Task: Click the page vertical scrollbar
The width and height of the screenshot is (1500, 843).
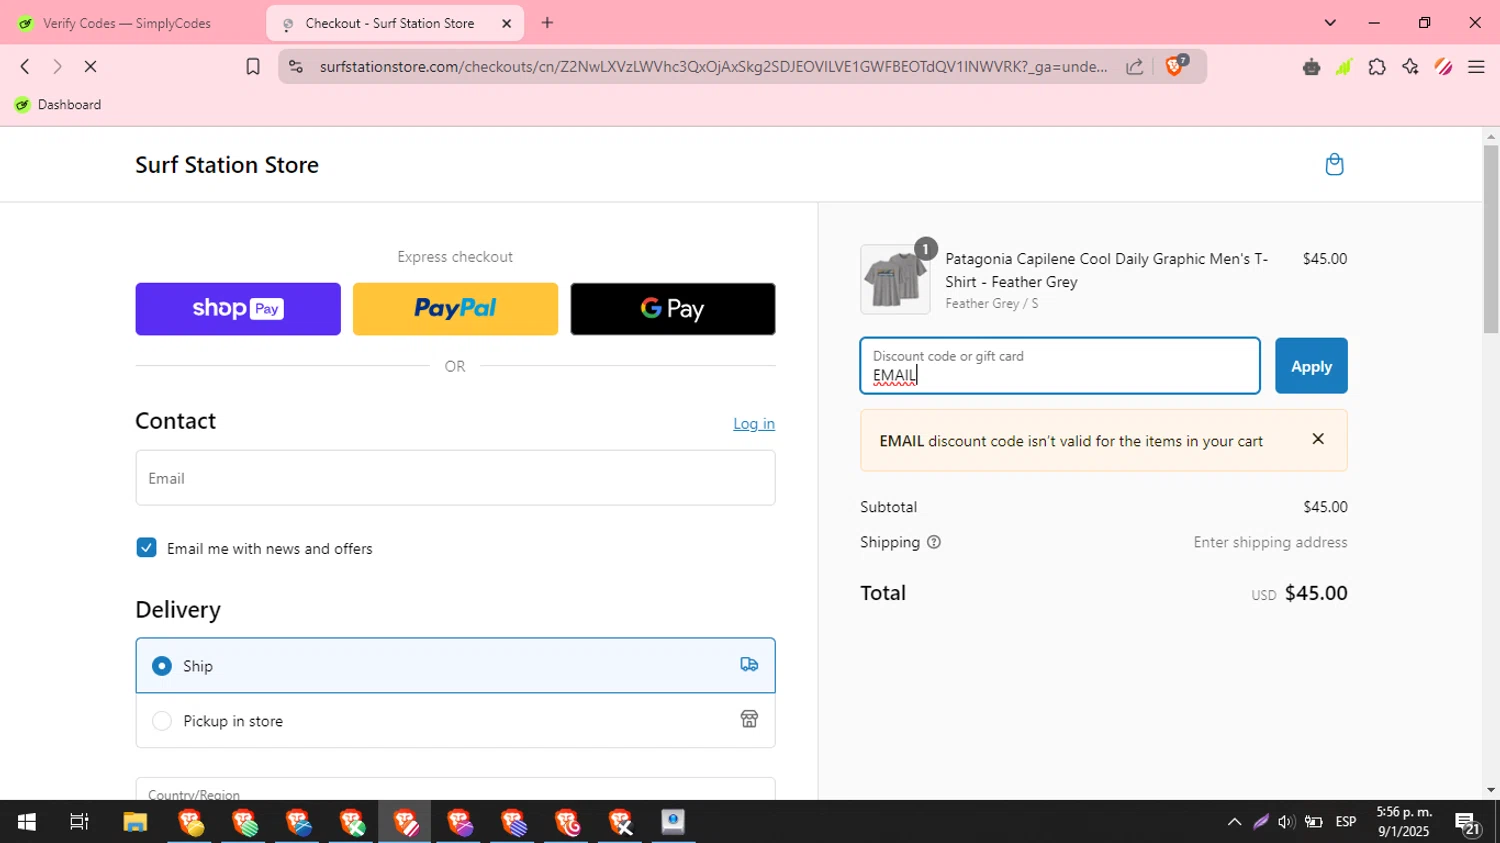Action: (x=1491, y=238)
